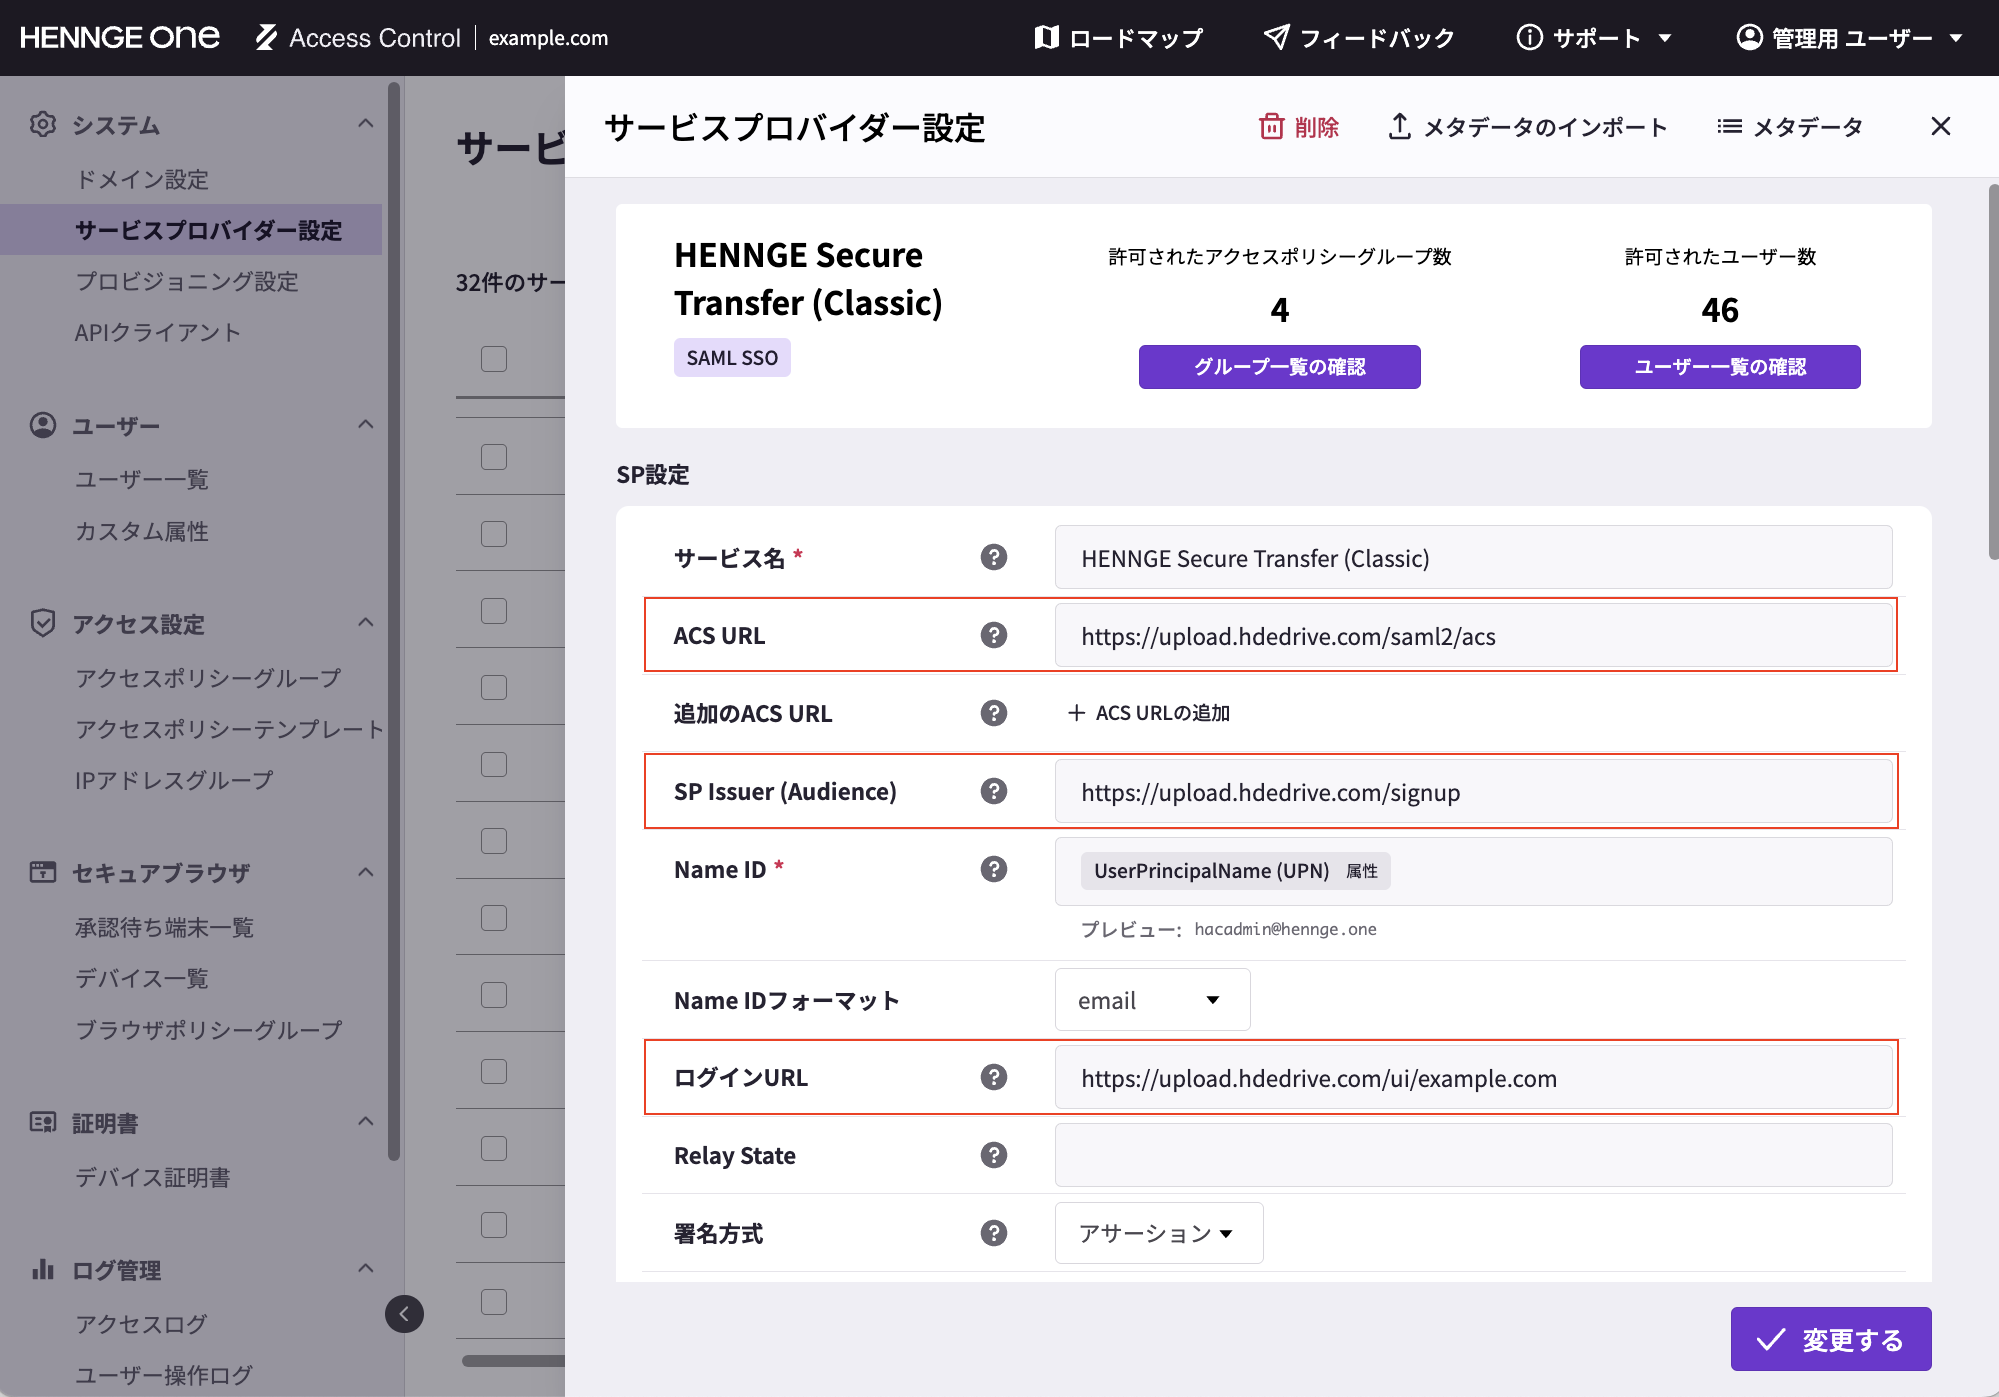This screenshot has height=1397, width=1999.
Task: Click the help icon for Relay State
Action: tap(993, 1155)
